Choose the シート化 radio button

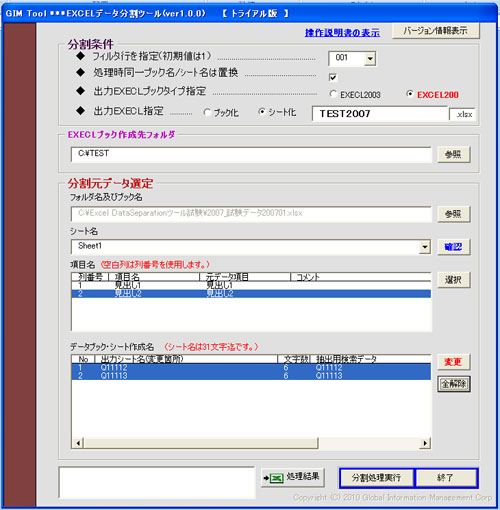(x=262, y=112)
